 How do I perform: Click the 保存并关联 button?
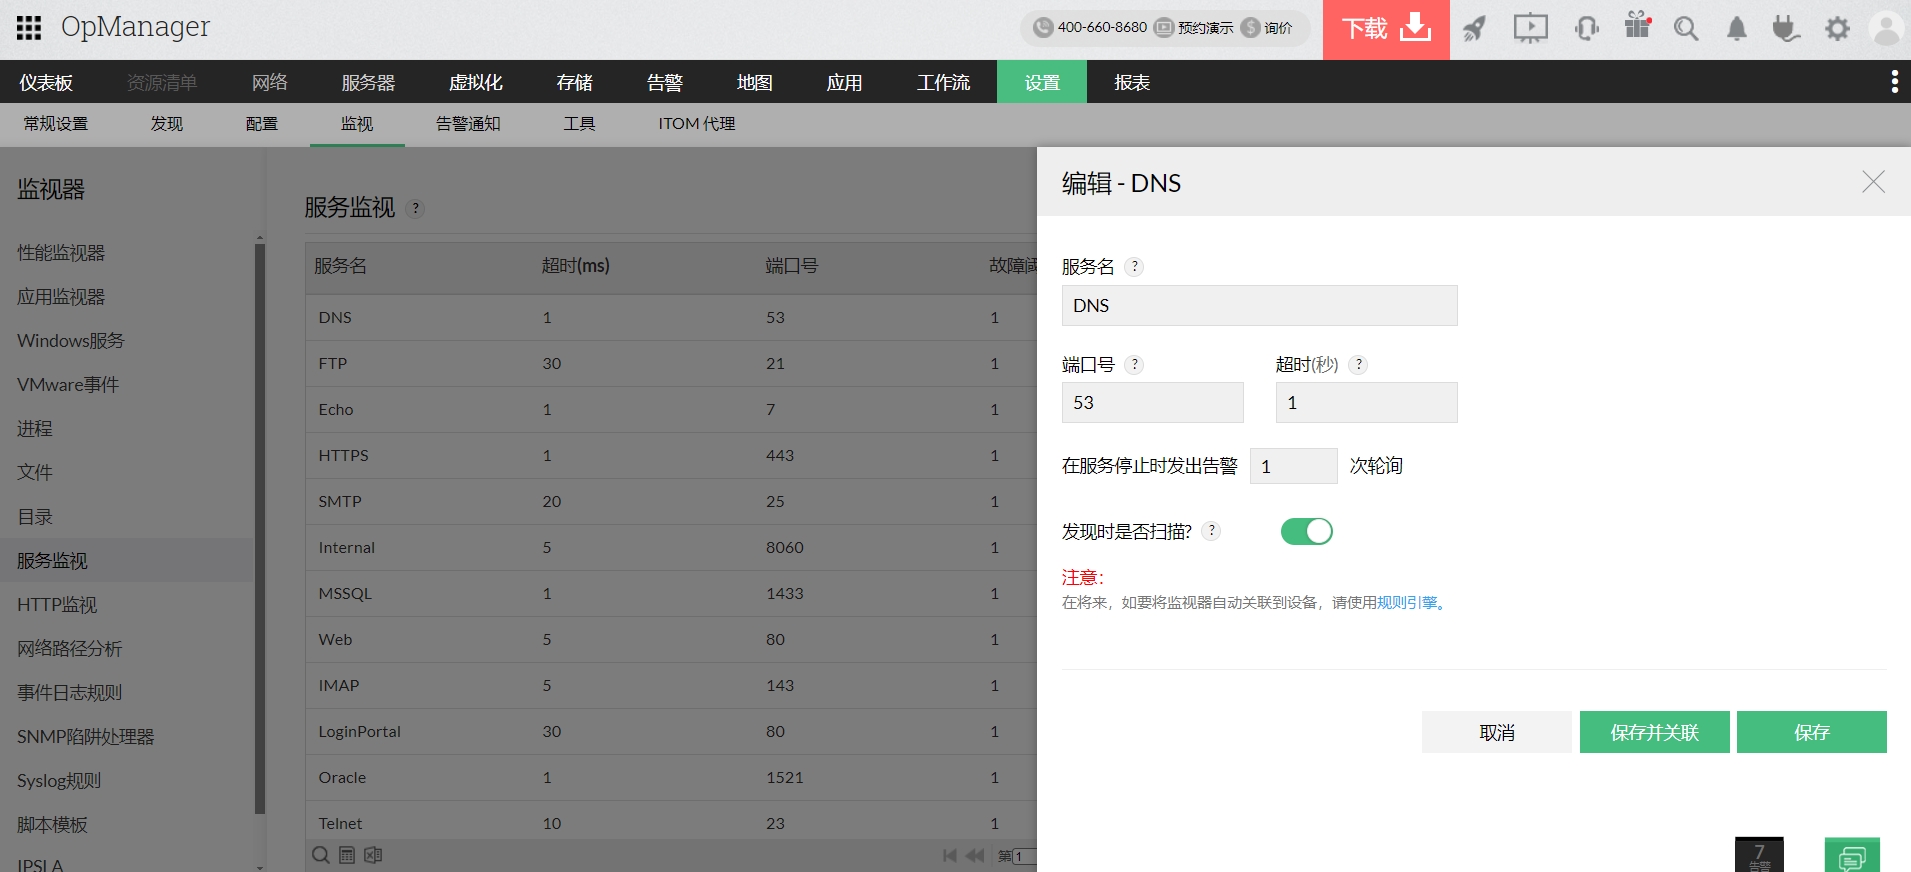click(1655, 732)
